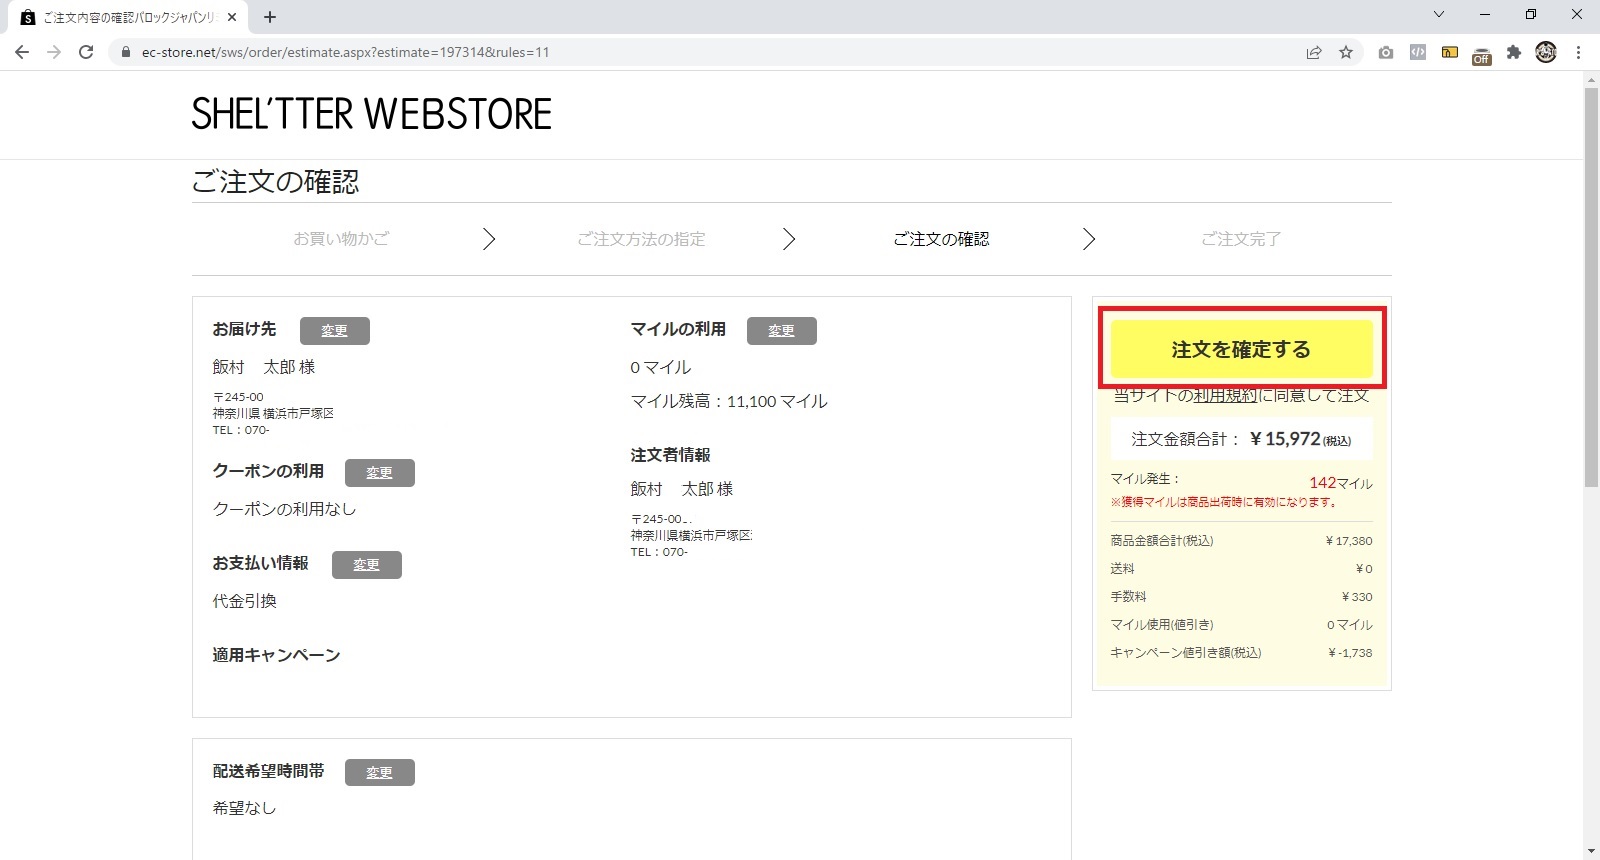Change the delivery address (お届け先 変更)
Image resolution: width=1600 pixels, height=860 pixels.
[x=334, y=331]
